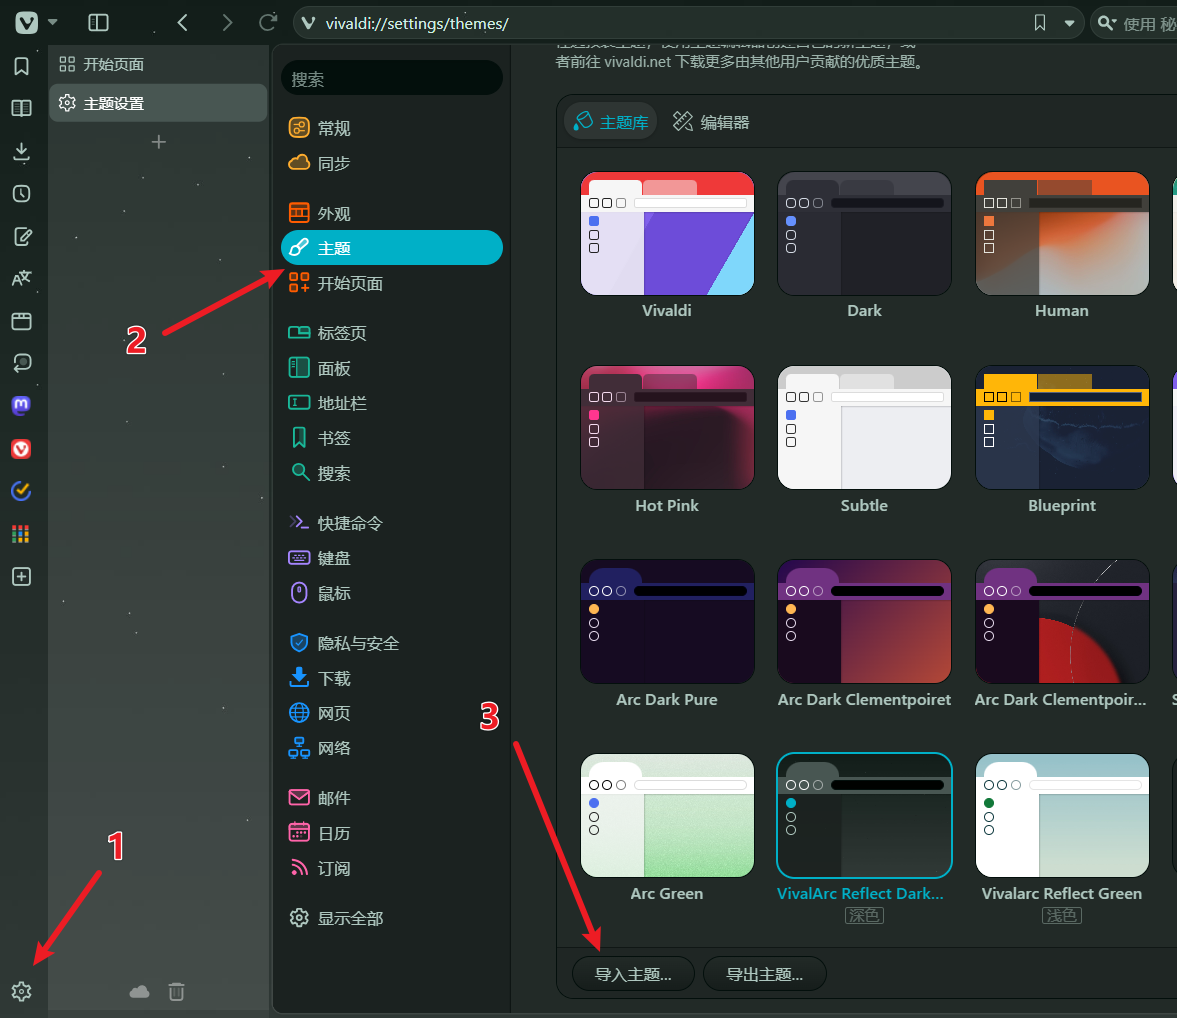Select the 主题 settings section
The height and width of the screenshot is (1018, 1177).
392,248
